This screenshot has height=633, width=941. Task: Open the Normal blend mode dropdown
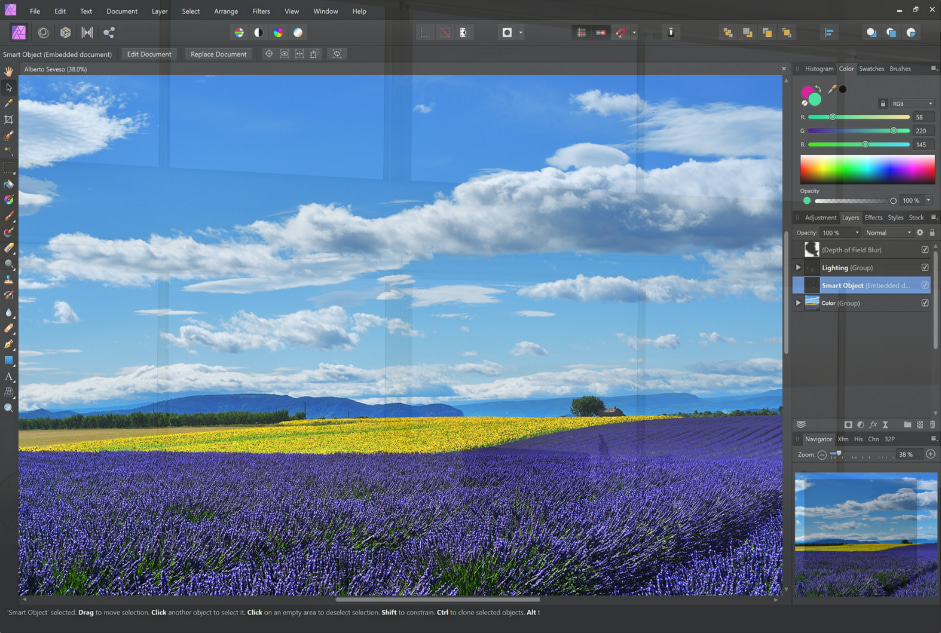[888, 232]
